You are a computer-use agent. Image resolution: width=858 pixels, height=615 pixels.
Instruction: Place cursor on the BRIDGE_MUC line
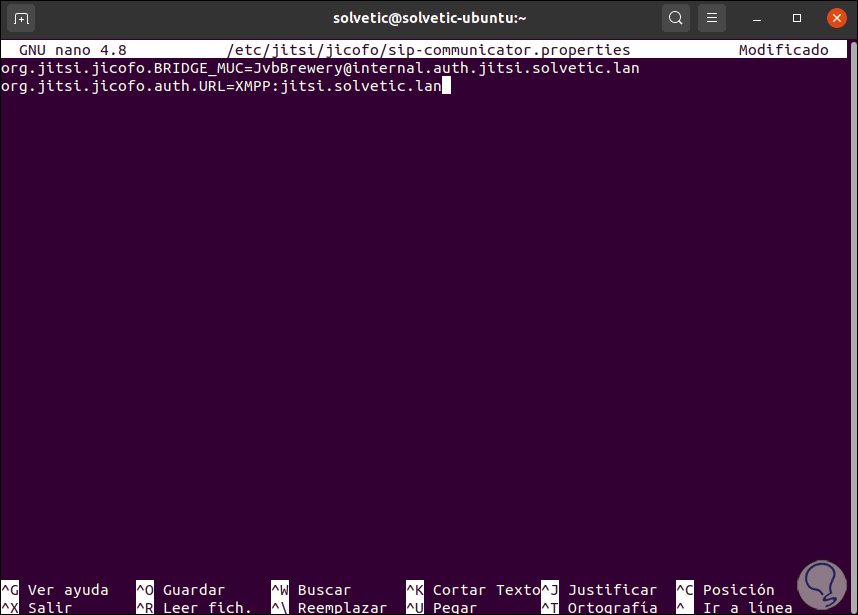pyautogui.click(x=320, y=68)
